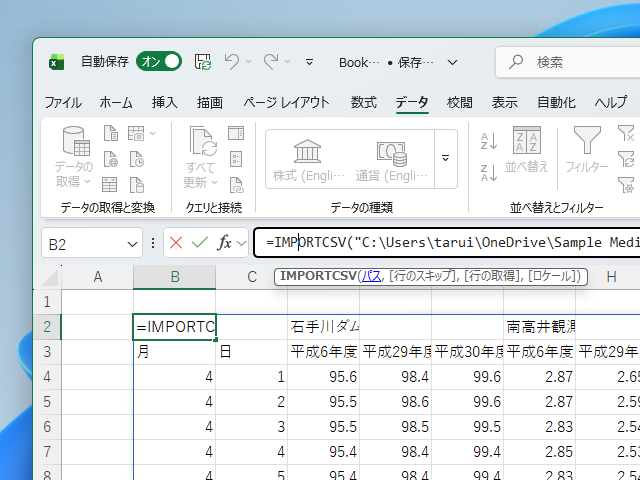Click Sort A to Z ascending icon
This screenshot has height=480, width=640.
[x=489, y=141]
